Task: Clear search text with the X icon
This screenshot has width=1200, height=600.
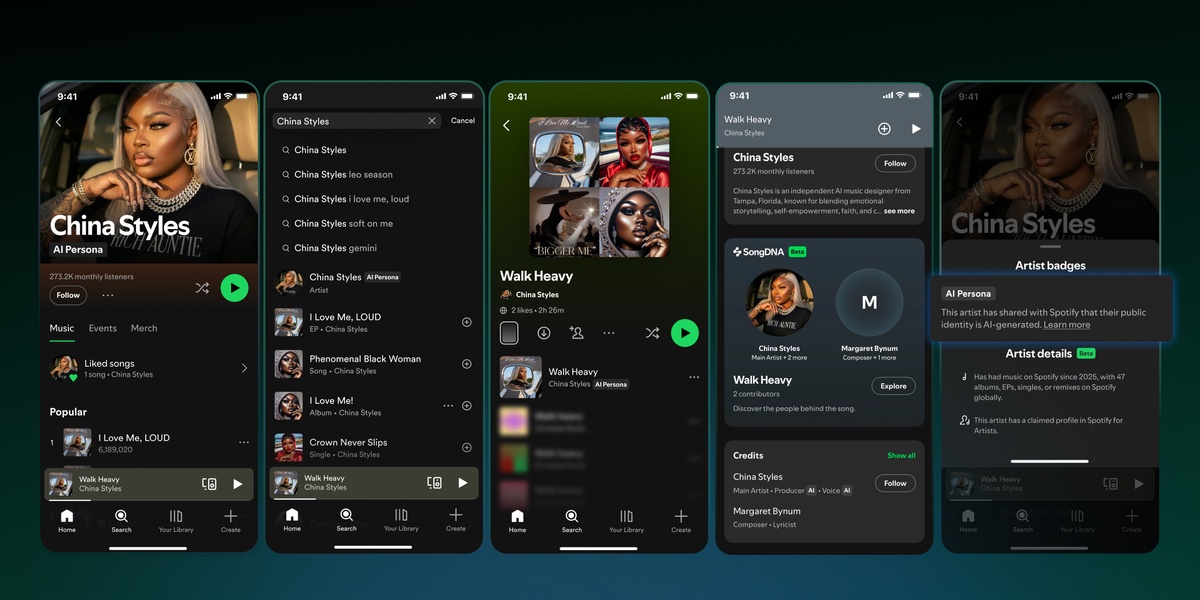Action: [x=432, y=121]
